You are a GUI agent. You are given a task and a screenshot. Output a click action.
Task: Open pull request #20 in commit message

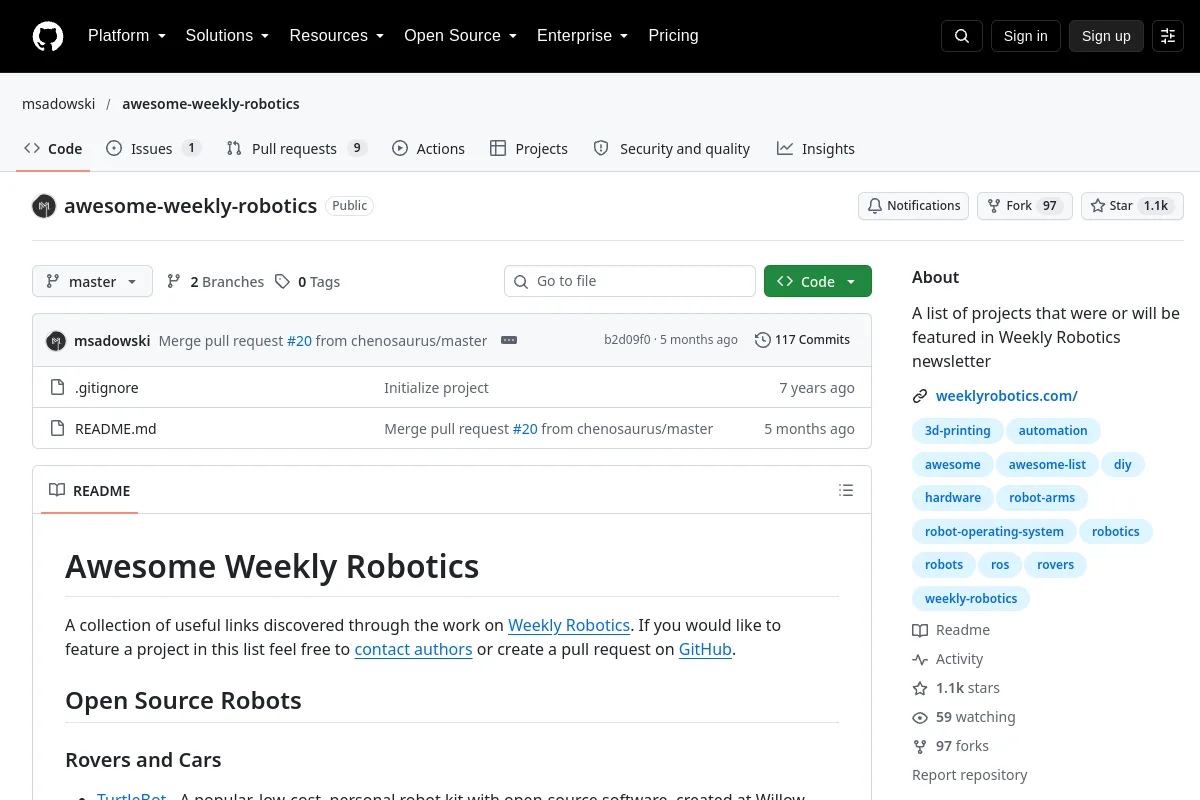(x=299, y=341)
